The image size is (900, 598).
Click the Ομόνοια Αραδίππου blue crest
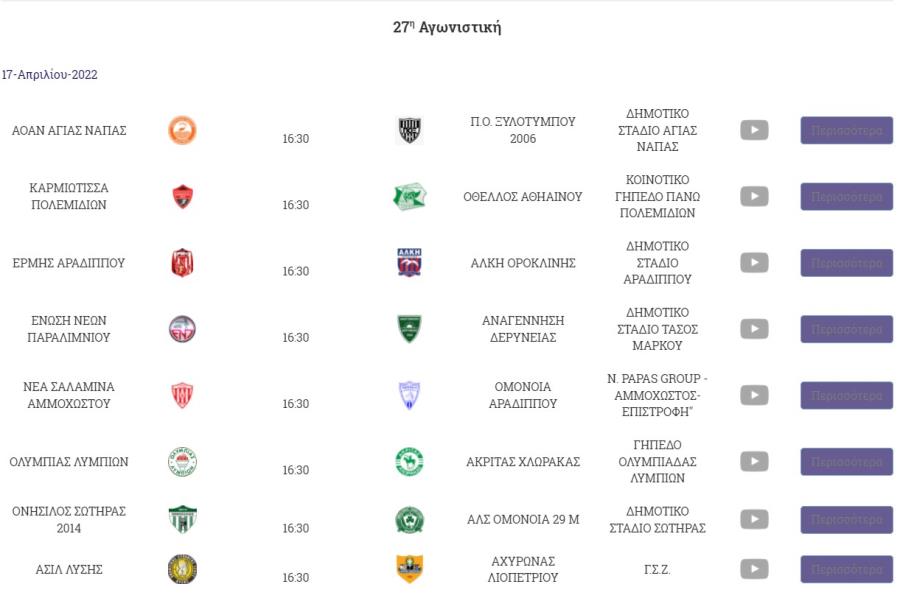(x=409, y=395)
